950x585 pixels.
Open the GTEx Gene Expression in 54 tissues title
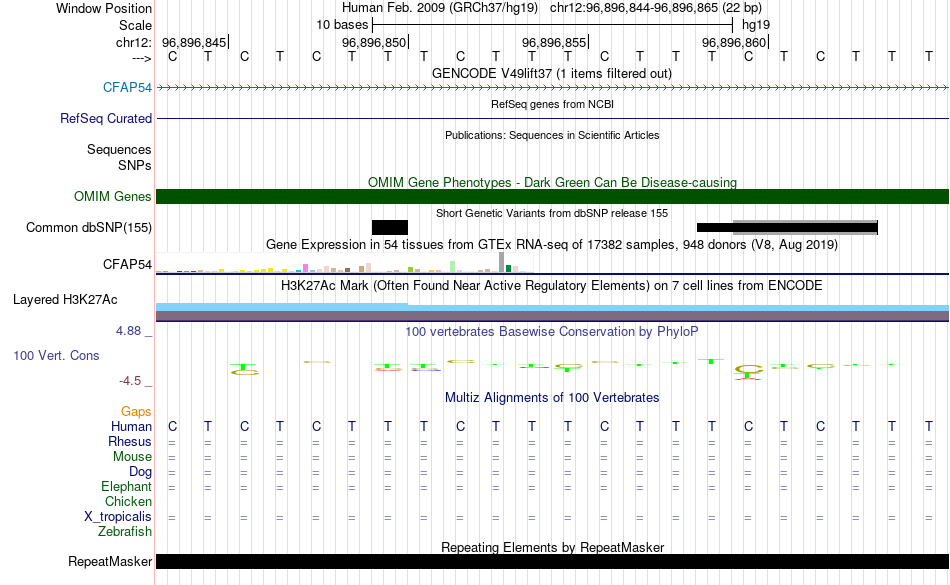[552, 244]
